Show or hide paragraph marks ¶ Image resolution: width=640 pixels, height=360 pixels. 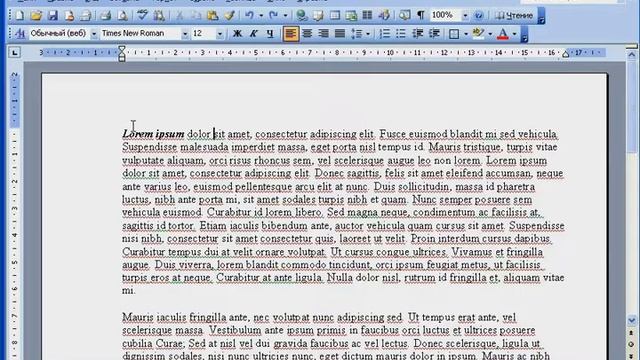(421, 16)
